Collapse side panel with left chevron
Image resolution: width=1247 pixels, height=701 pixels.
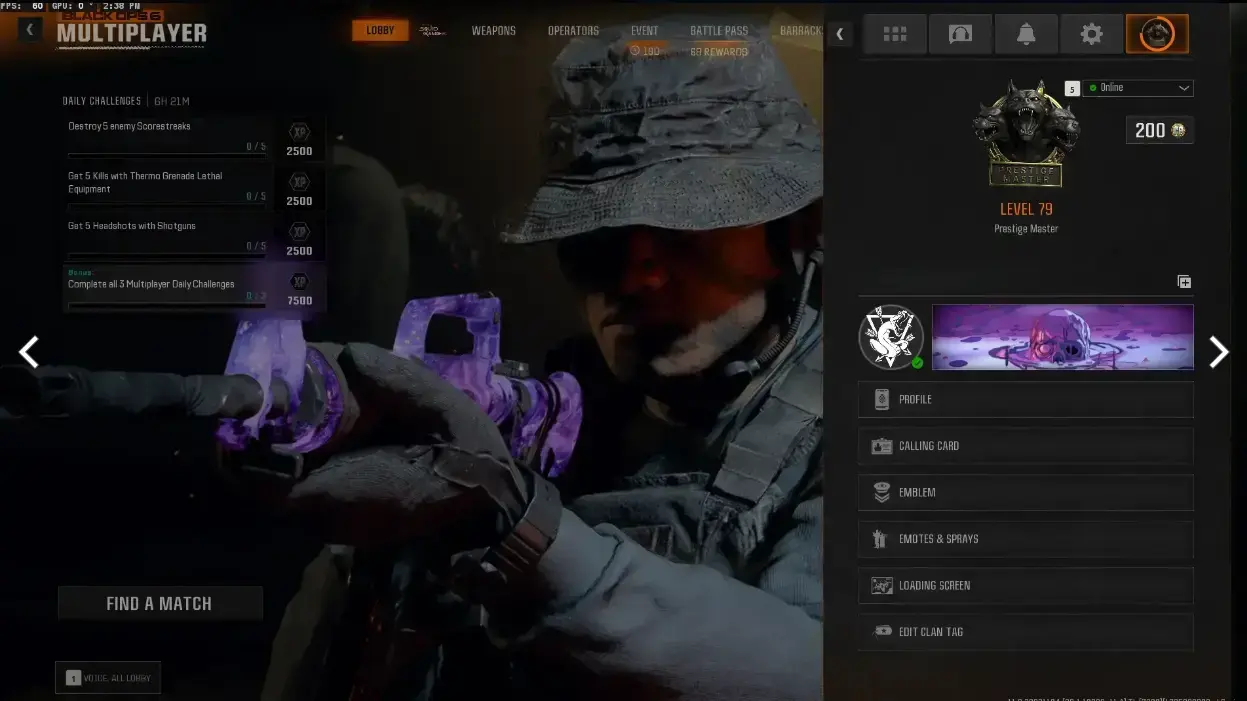(839, 34)
